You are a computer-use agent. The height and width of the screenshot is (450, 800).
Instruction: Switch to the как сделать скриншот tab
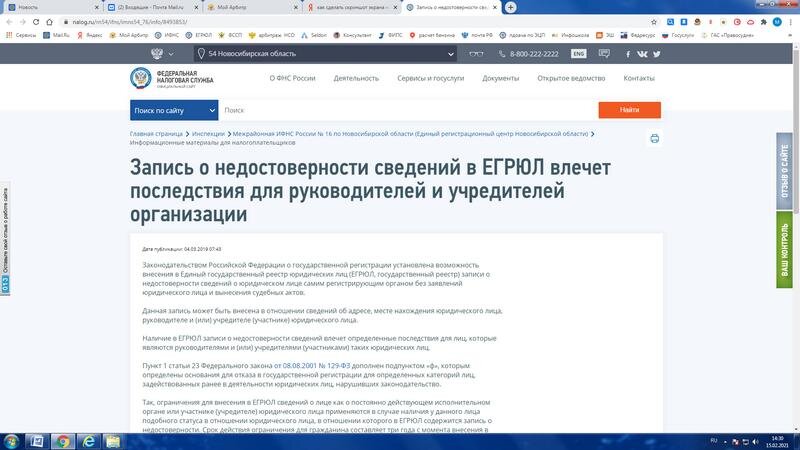tap(351, 7)
